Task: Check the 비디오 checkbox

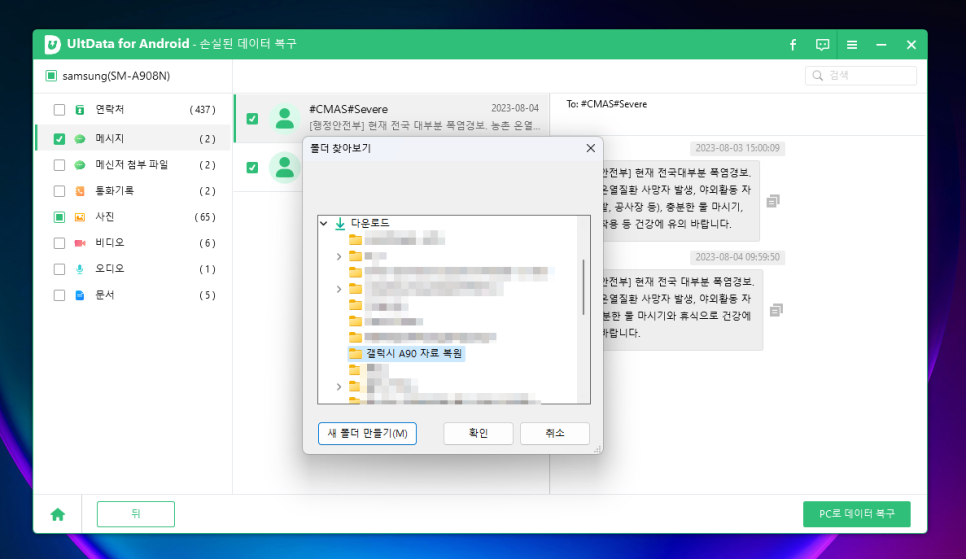Action: (59, 243)
